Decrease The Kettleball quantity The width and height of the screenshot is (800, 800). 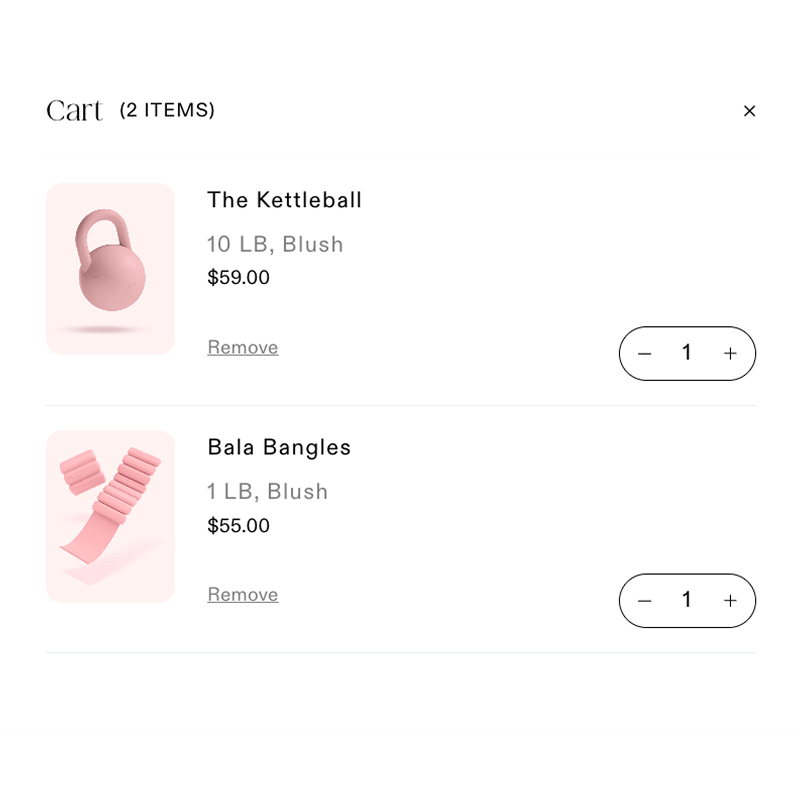pyautogui.click(x=645, y=354)
